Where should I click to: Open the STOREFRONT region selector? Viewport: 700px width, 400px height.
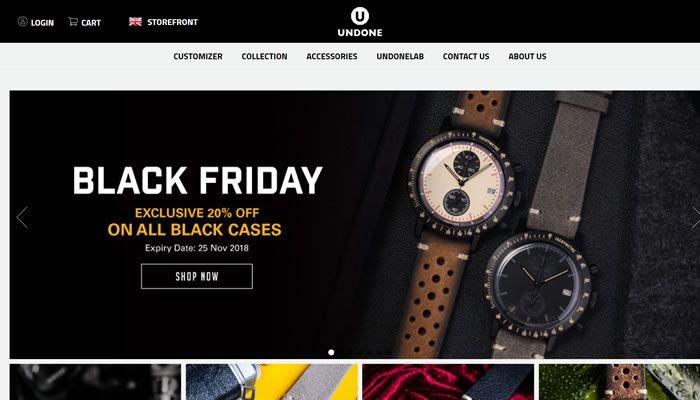coord(172,22)
